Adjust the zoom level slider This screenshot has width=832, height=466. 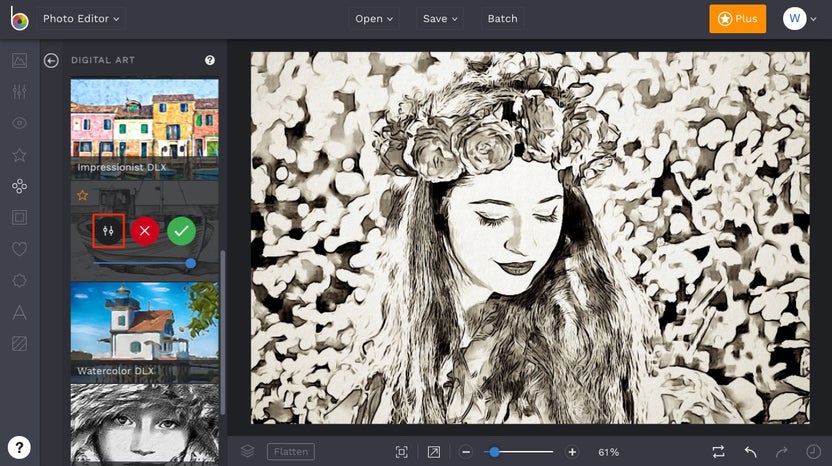tap(518, 452)
